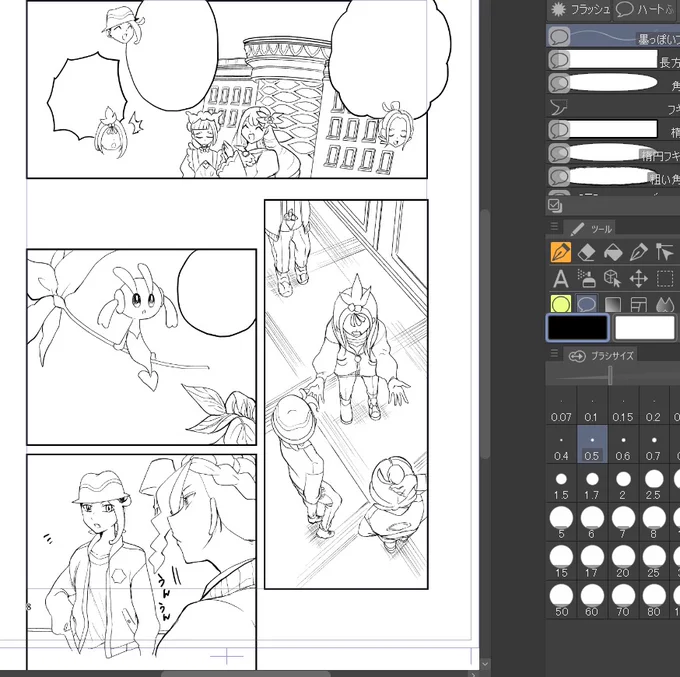This screenshot has height=677, width=680.
Task: Select the orange Pen tool
Action: tap(561, 252)
